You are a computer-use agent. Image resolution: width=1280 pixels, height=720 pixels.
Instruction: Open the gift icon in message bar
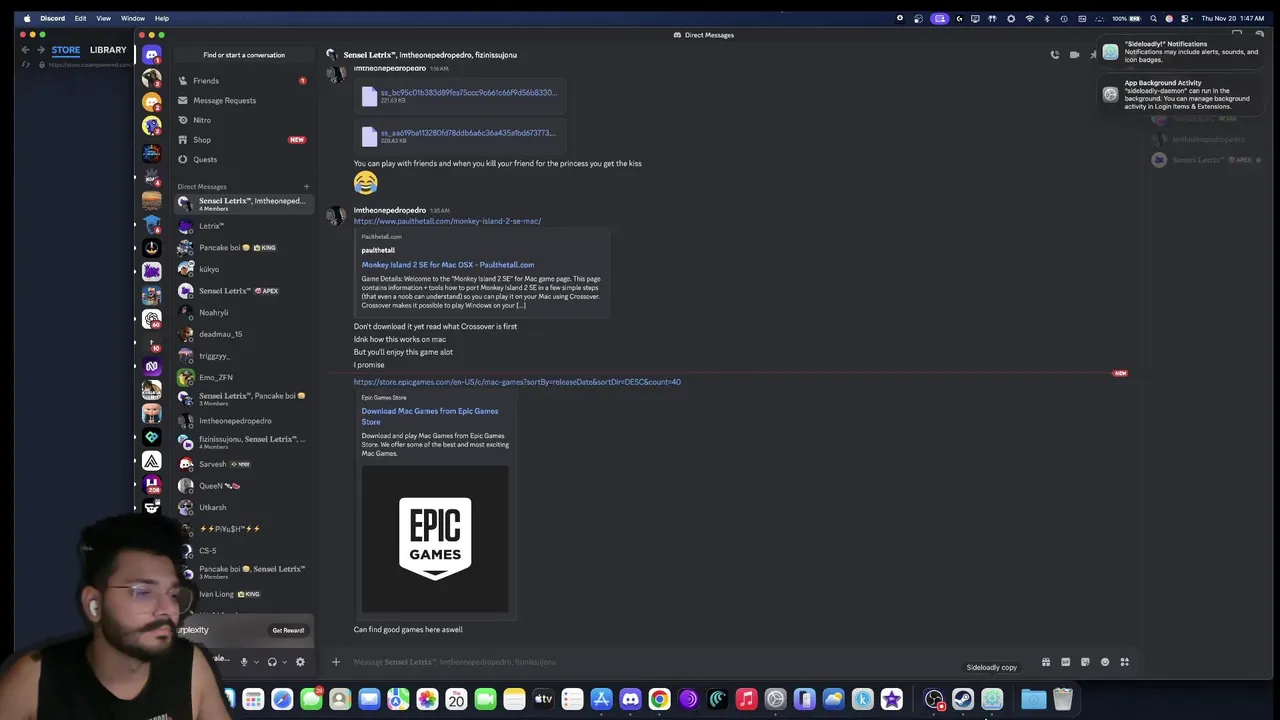(1046, 662)
